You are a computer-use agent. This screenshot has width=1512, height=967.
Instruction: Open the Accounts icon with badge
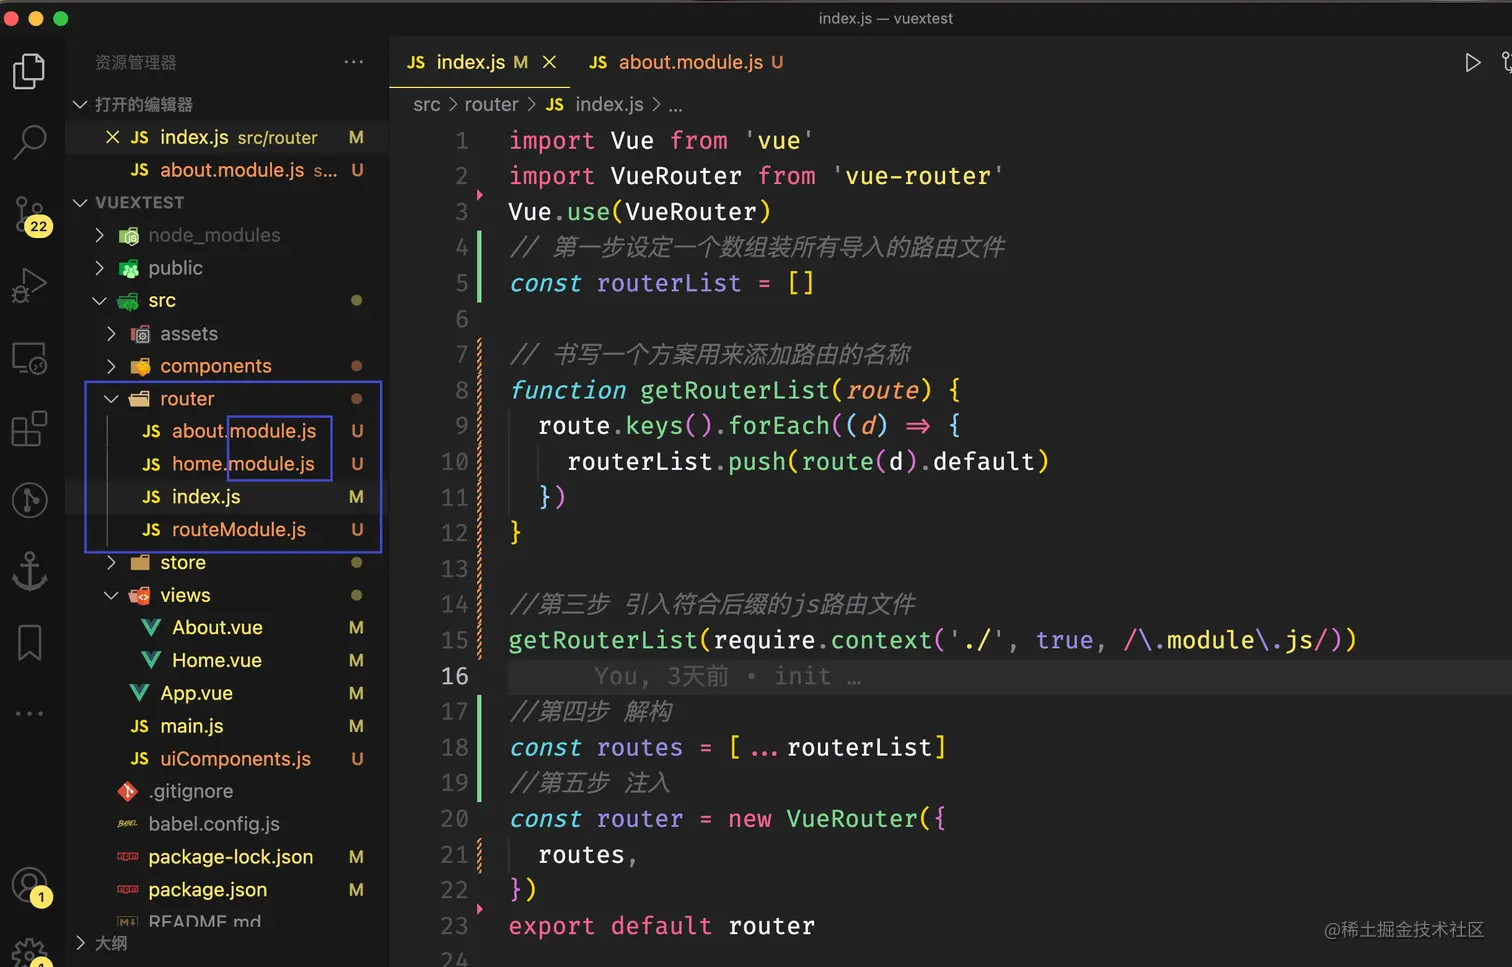click(30, 887)
